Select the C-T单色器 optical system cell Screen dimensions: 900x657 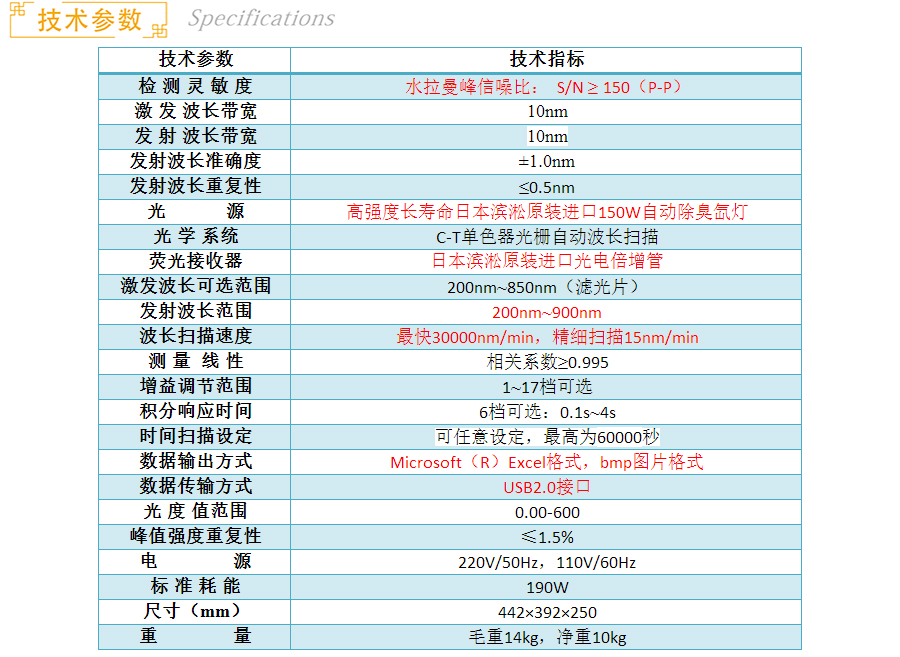click(x=546, y=237)
